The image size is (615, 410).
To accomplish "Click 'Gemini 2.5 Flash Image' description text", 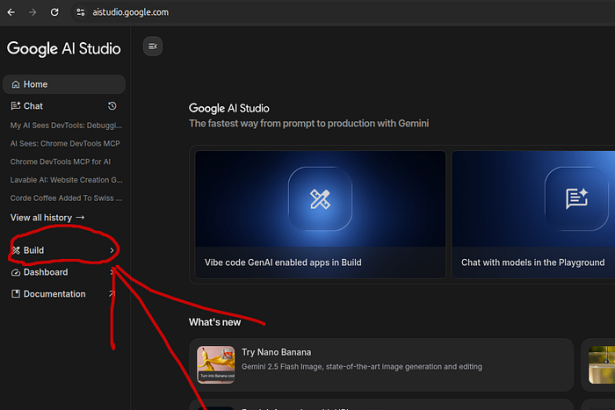I will pos(362,367).
